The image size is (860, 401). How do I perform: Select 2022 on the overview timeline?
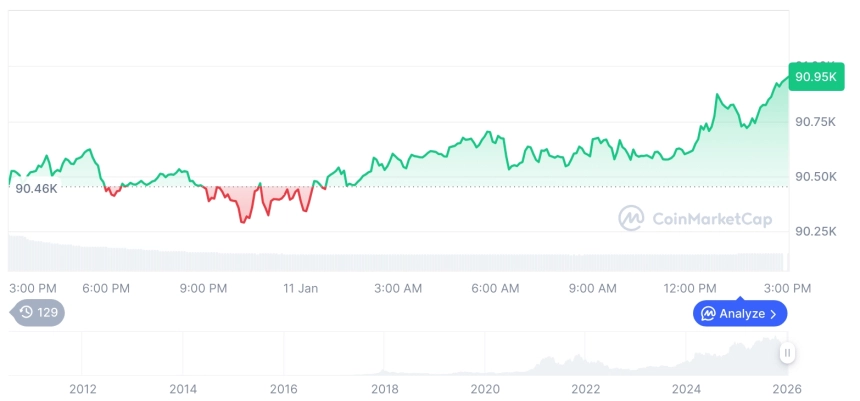[585, 388]
